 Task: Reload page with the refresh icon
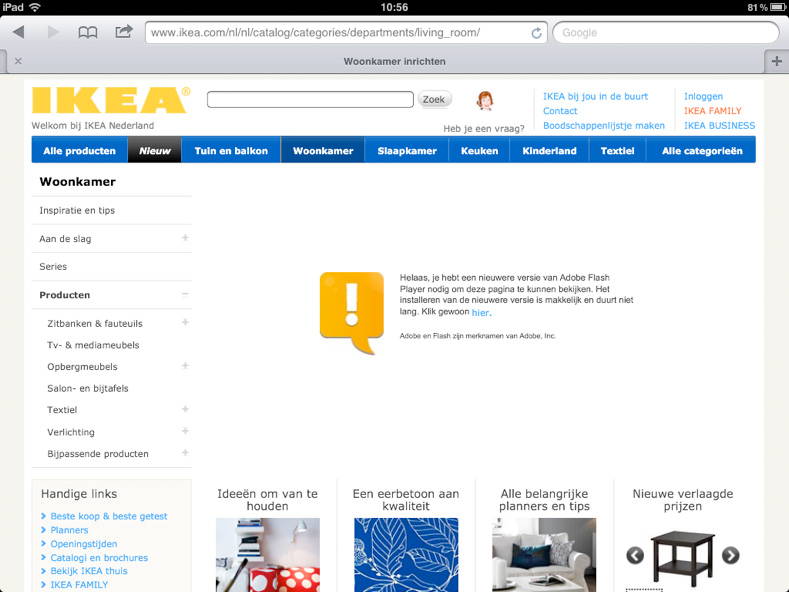coord(537,32)
